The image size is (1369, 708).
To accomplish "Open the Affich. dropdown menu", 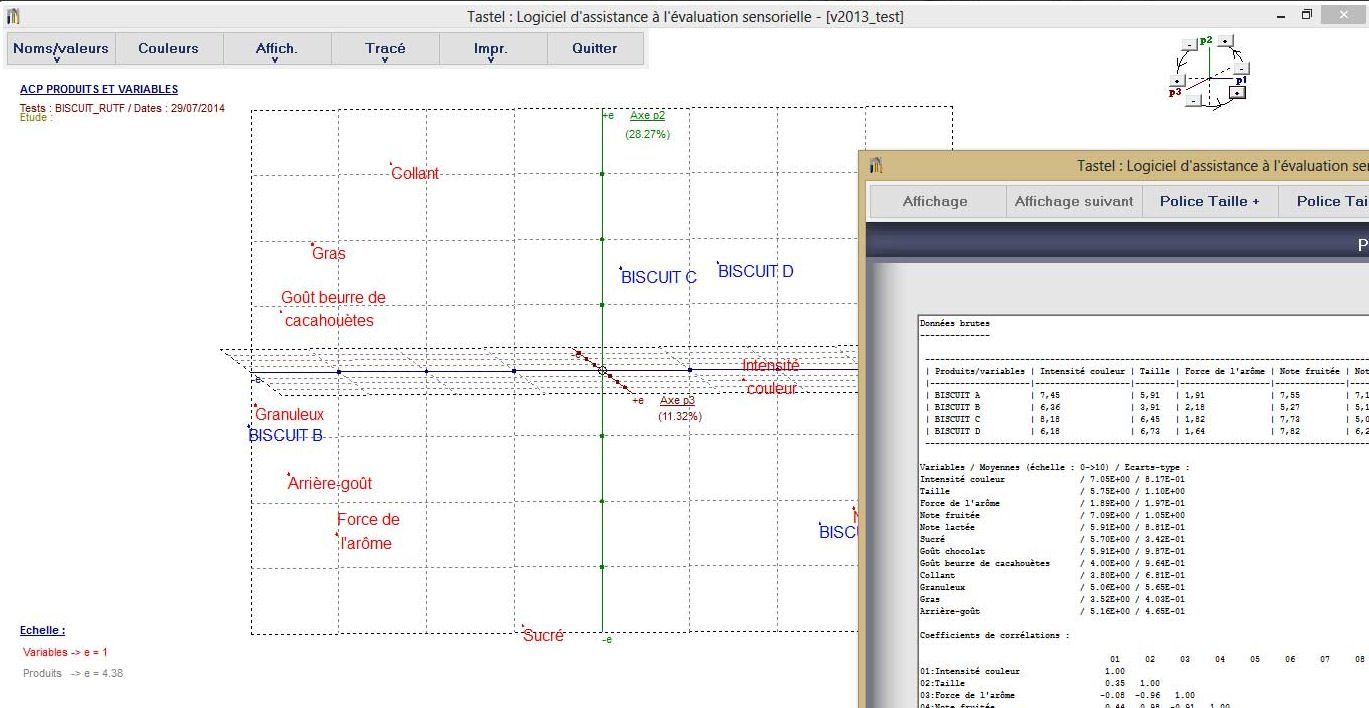I will tap(276, 48).
